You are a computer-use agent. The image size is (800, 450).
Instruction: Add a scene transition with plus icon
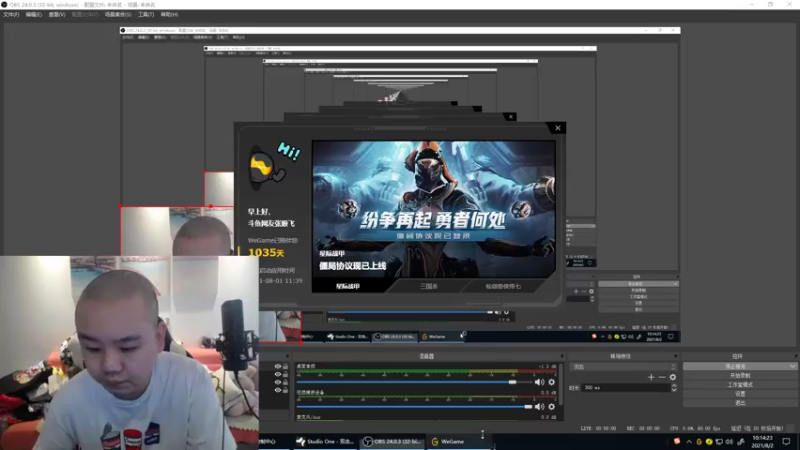coord(651,377)
